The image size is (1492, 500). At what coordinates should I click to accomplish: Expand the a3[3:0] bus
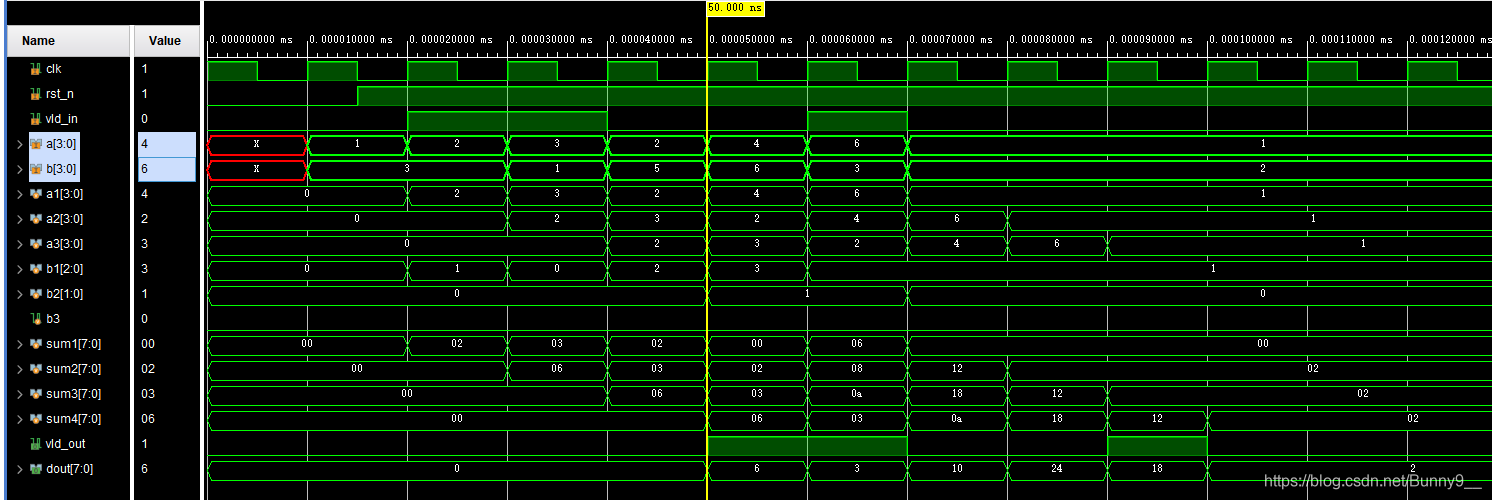(19, 244)
